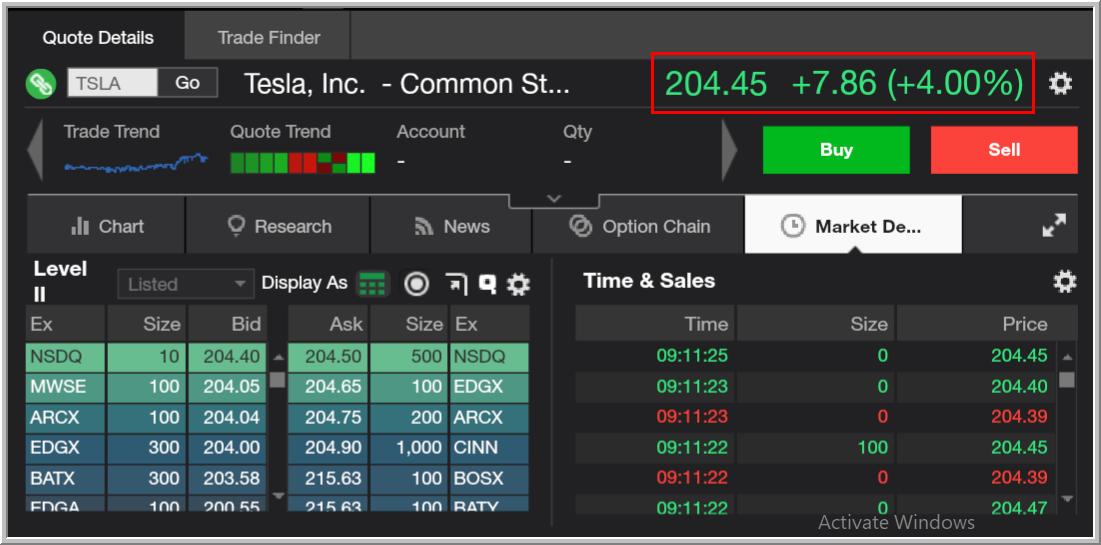Click the Go button
Viewport: 1101px width, 545px height.
point(187,83)
